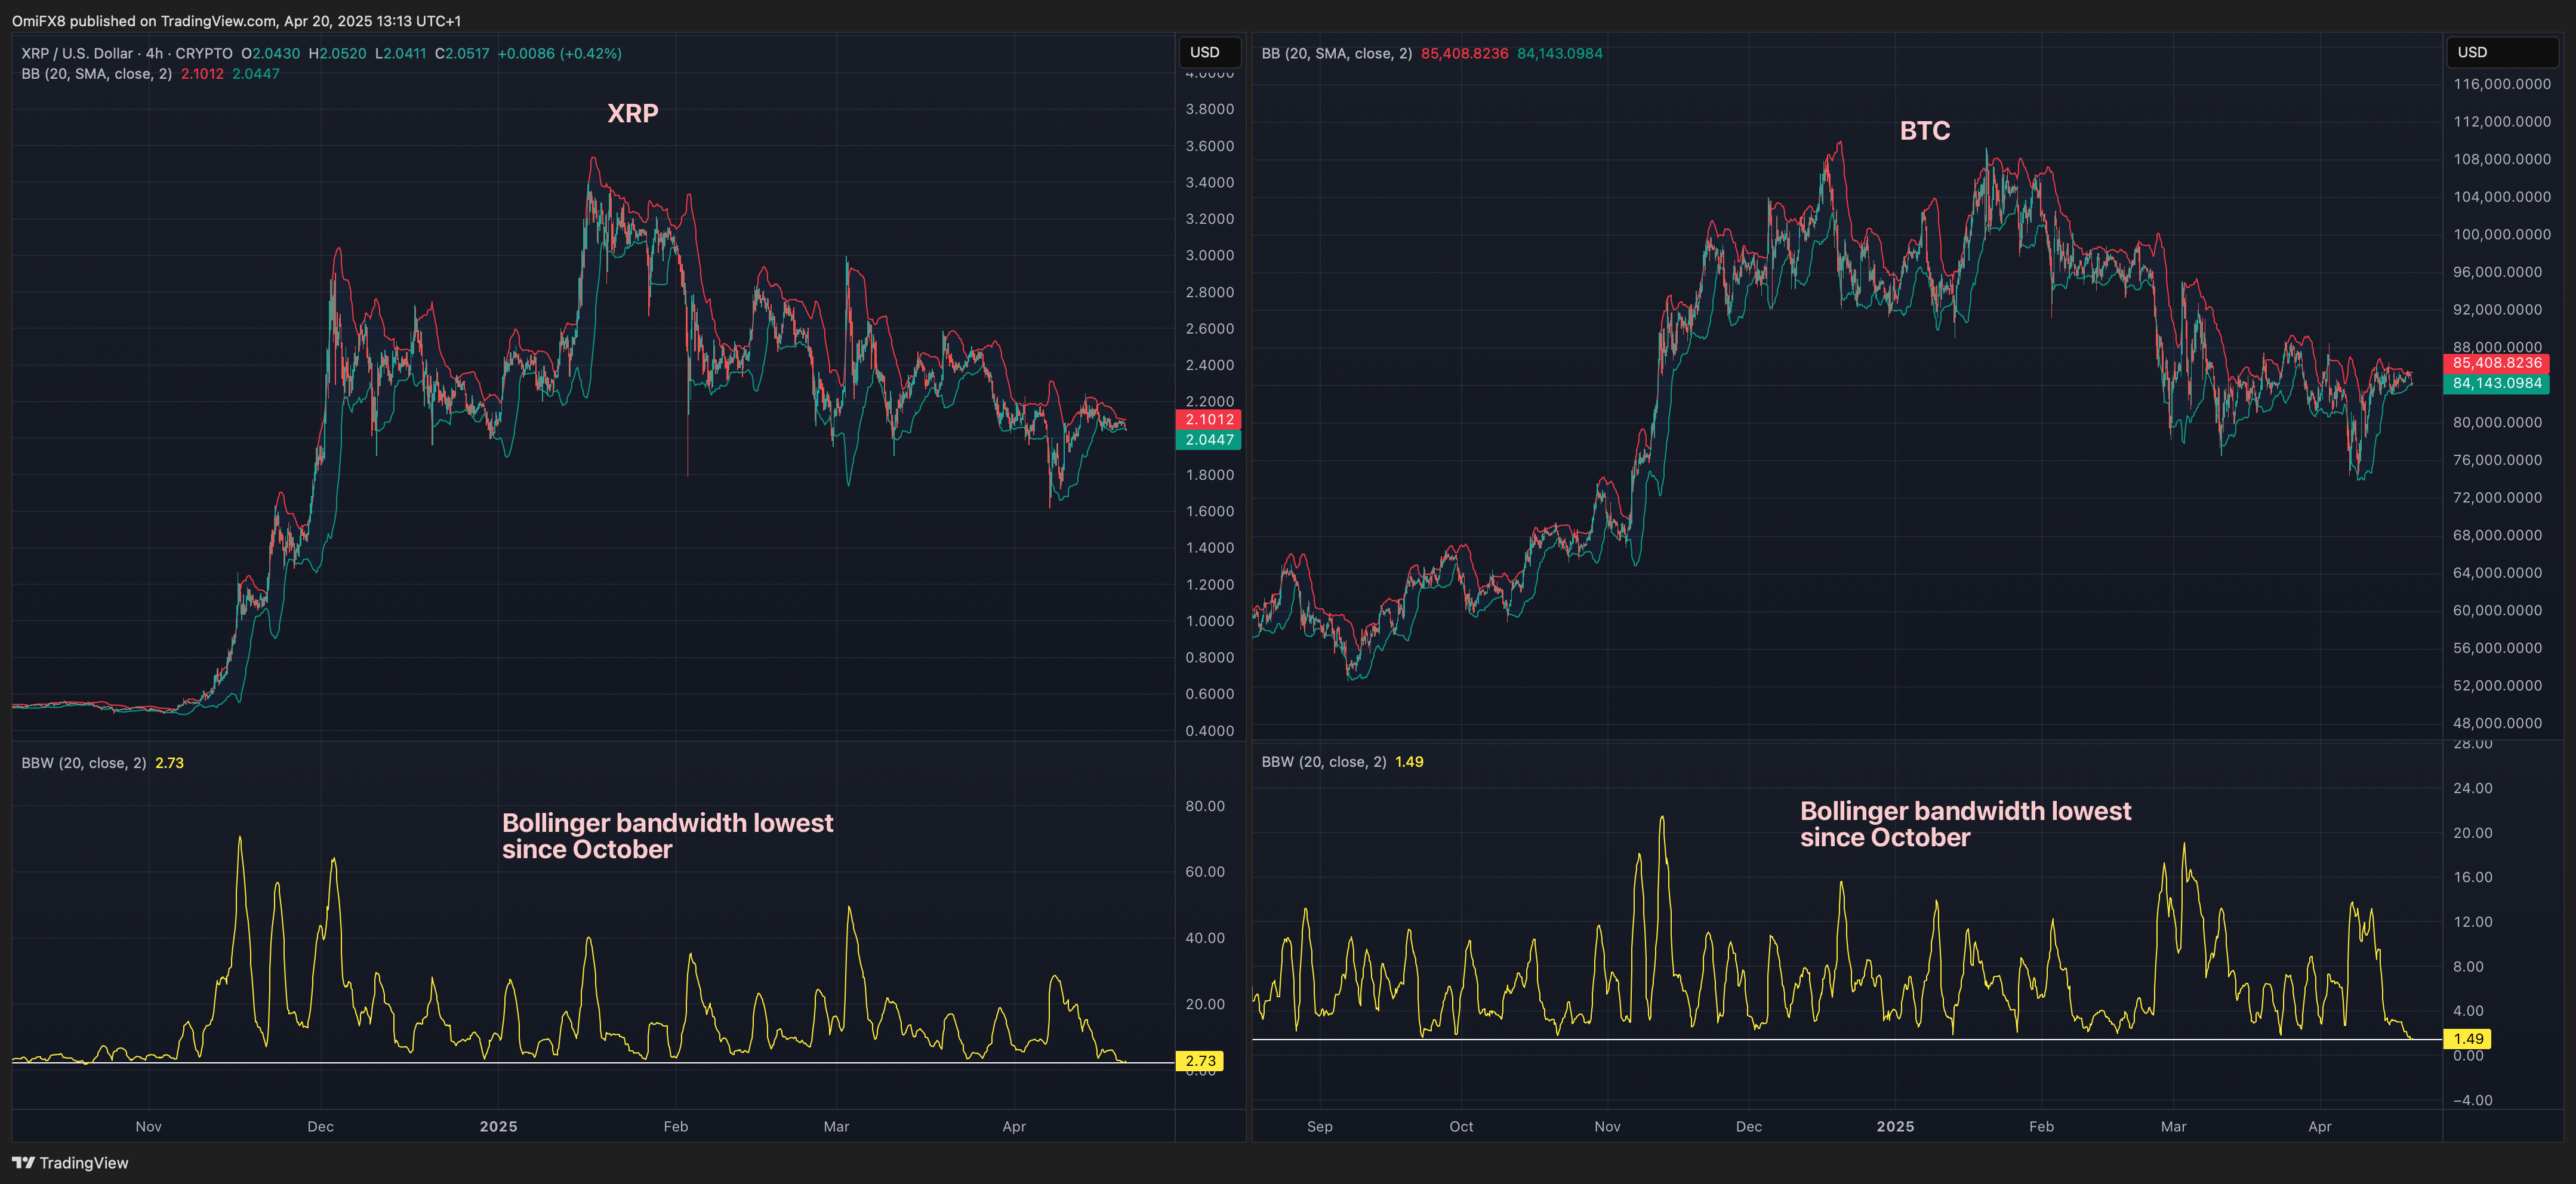The image size is (2576, 1184).
Task: Click the 2025 label on XRP time axis
Action: (498, 1127)
